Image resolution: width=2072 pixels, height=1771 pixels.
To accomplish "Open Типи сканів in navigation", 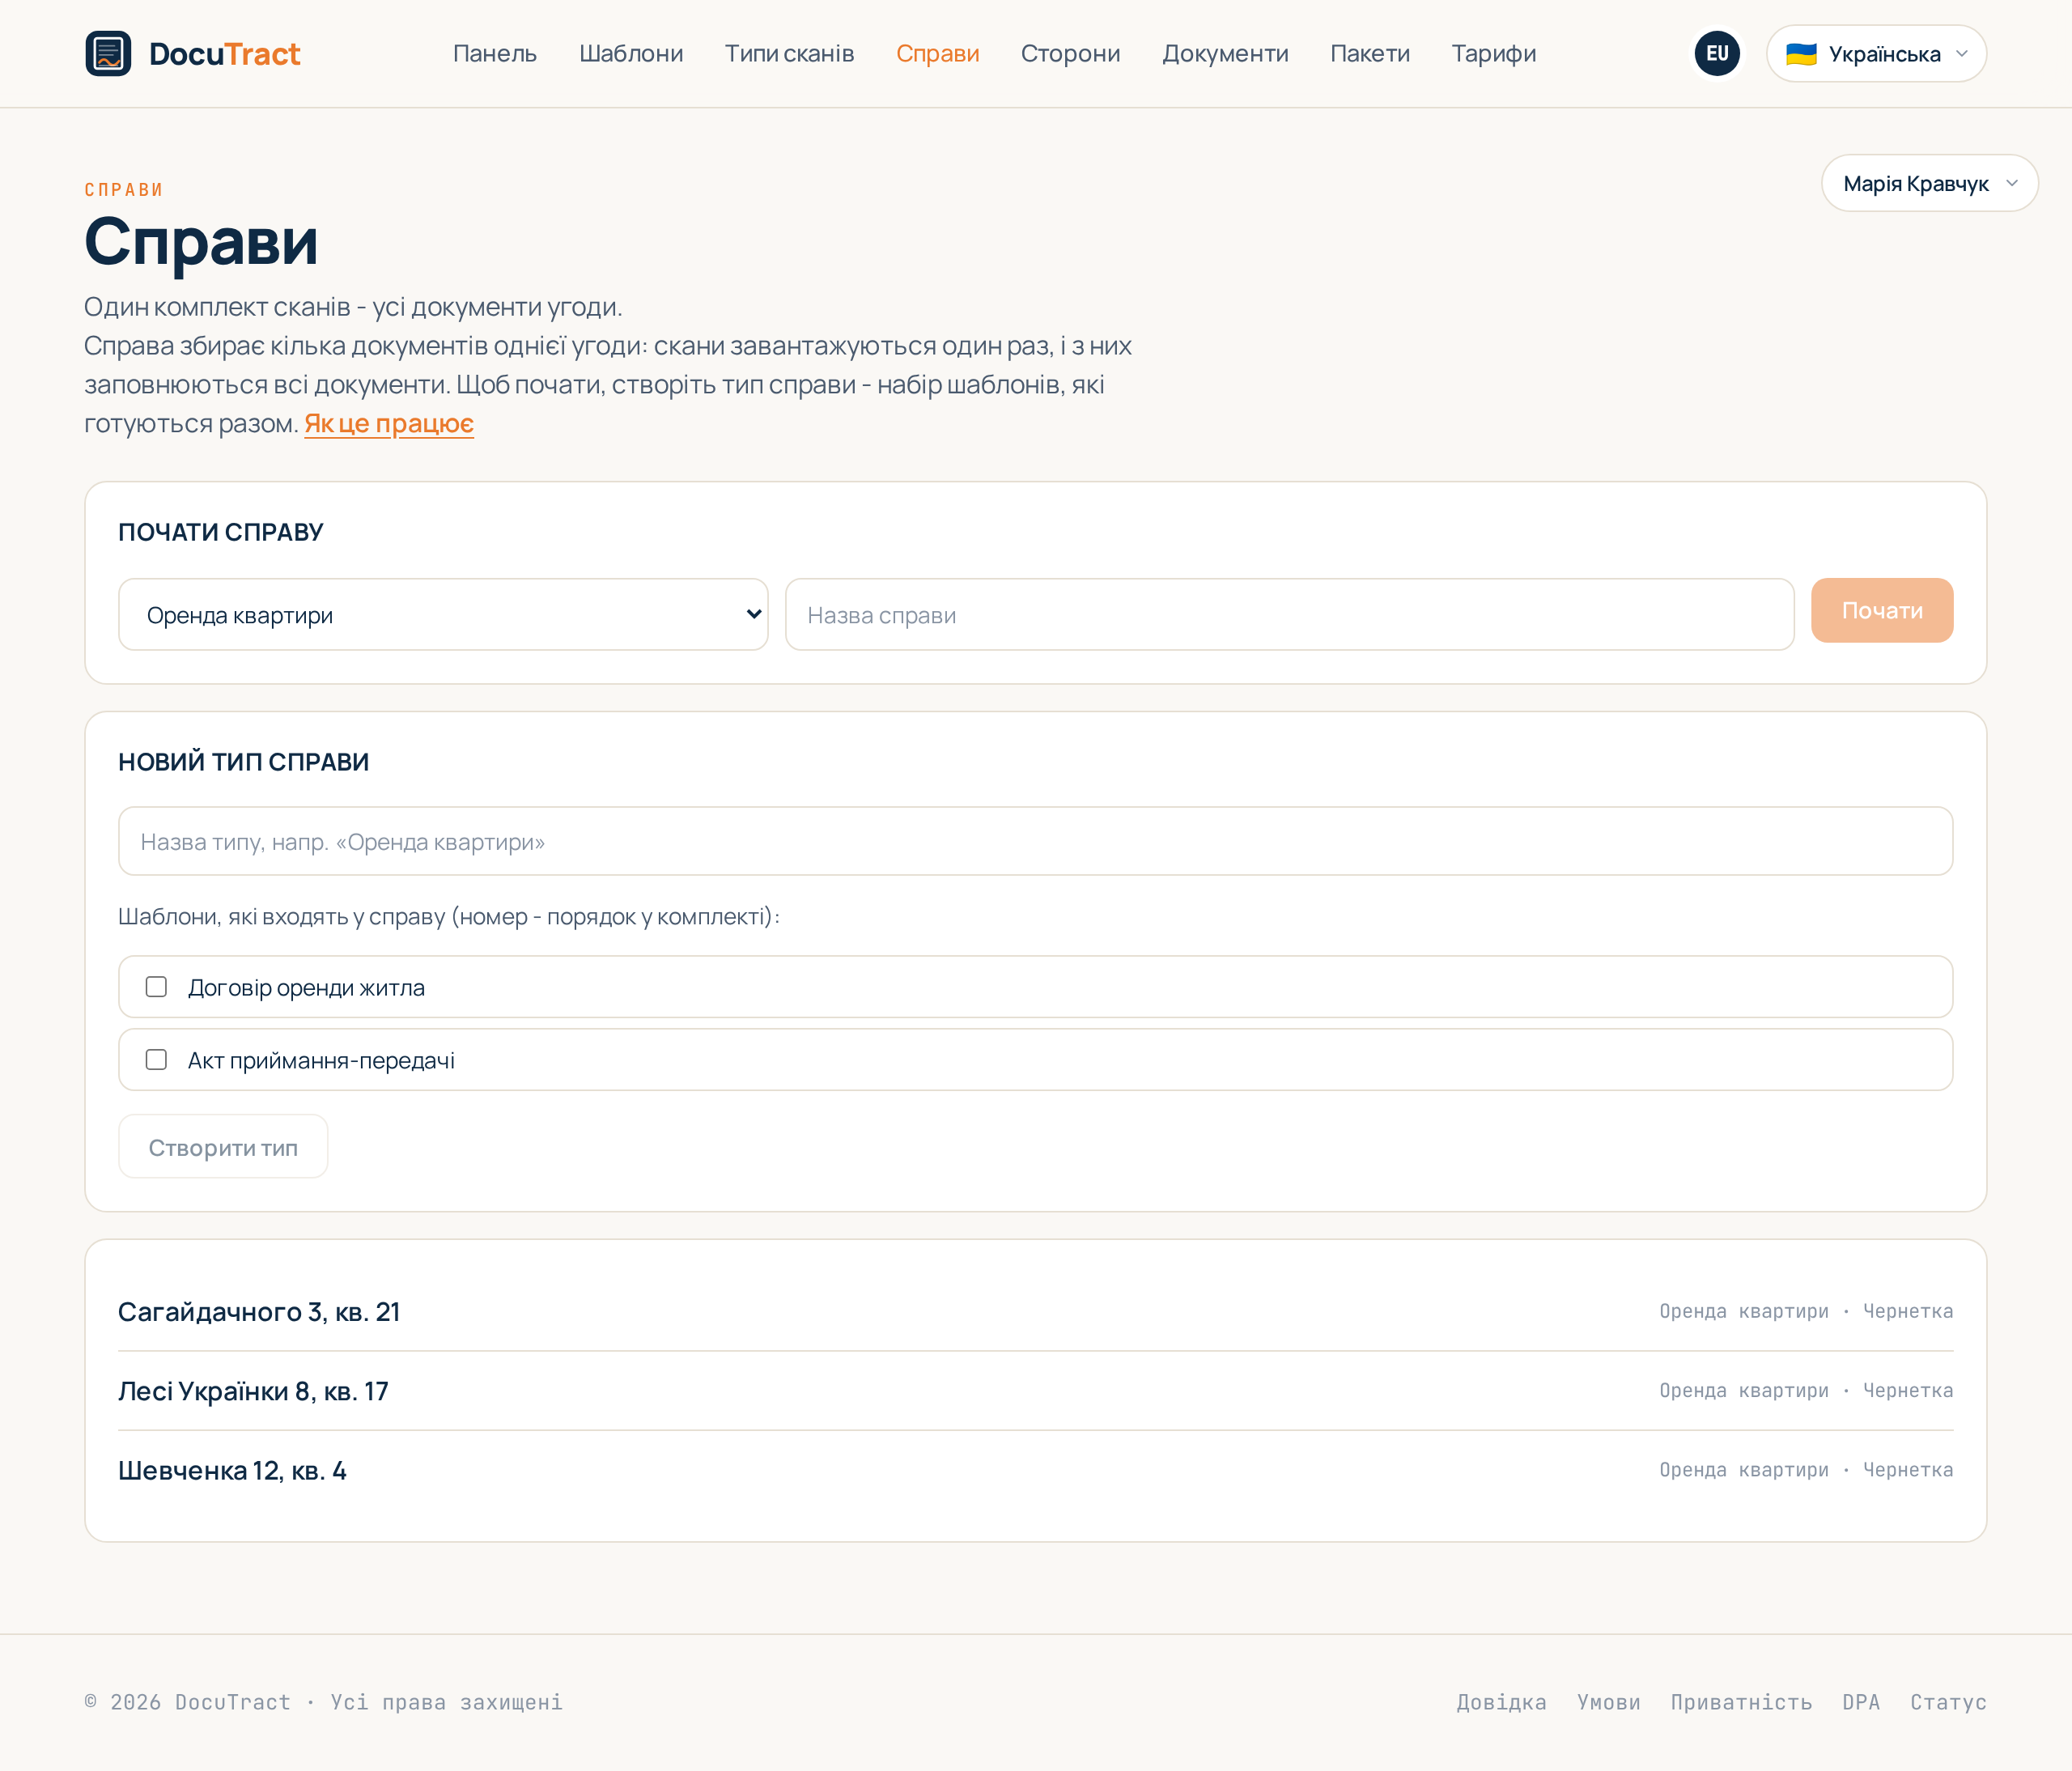I will pos(789,54).
